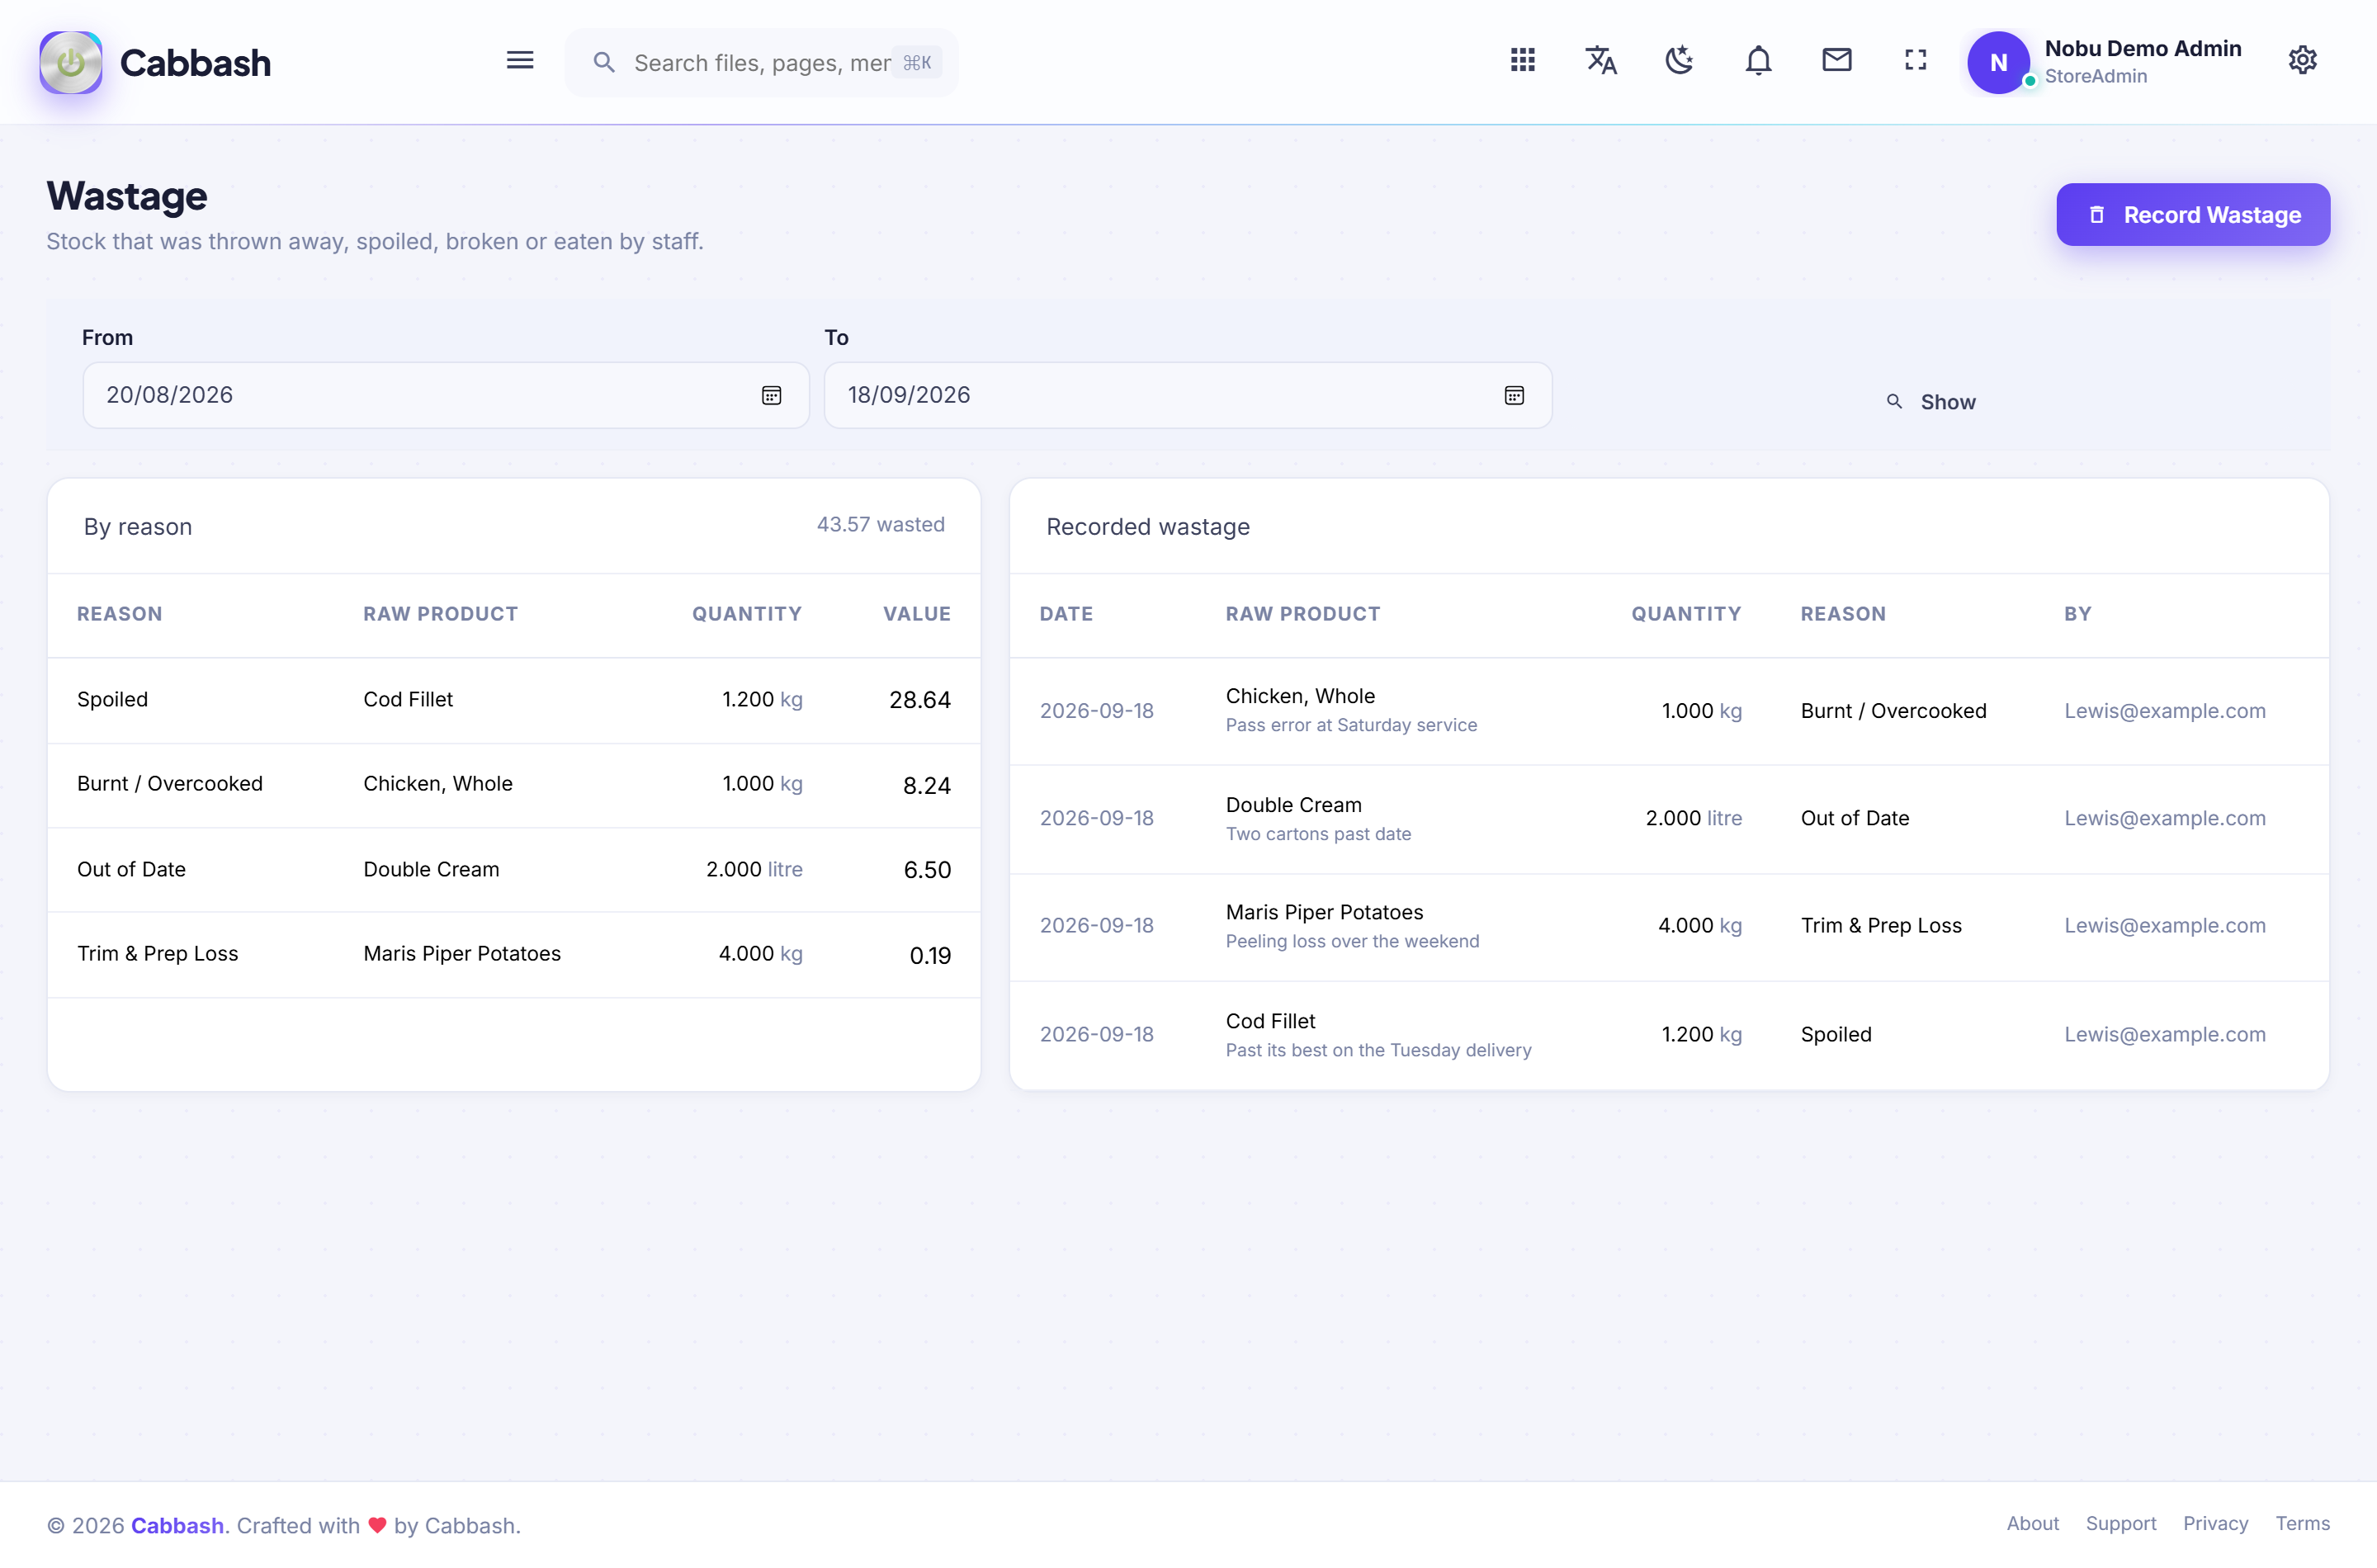Viewport: 2377px width, 1568px height.
Task: Click the 43.57 wasted total
Action: pyautogui.click(x=880, y=524)
